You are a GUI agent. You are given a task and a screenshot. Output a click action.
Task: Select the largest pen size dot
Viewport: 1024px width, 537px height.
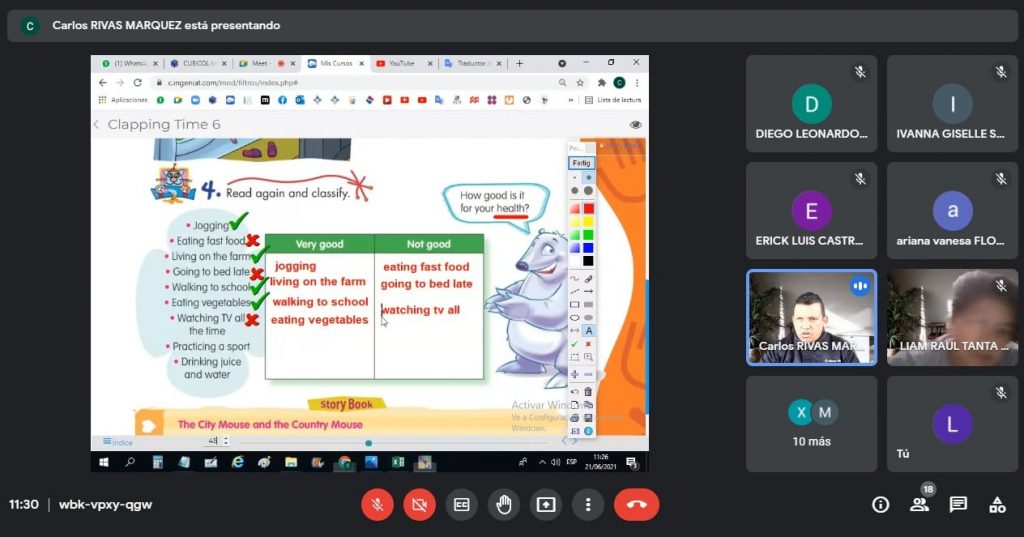pyautogui.click(x=588, y=190)
